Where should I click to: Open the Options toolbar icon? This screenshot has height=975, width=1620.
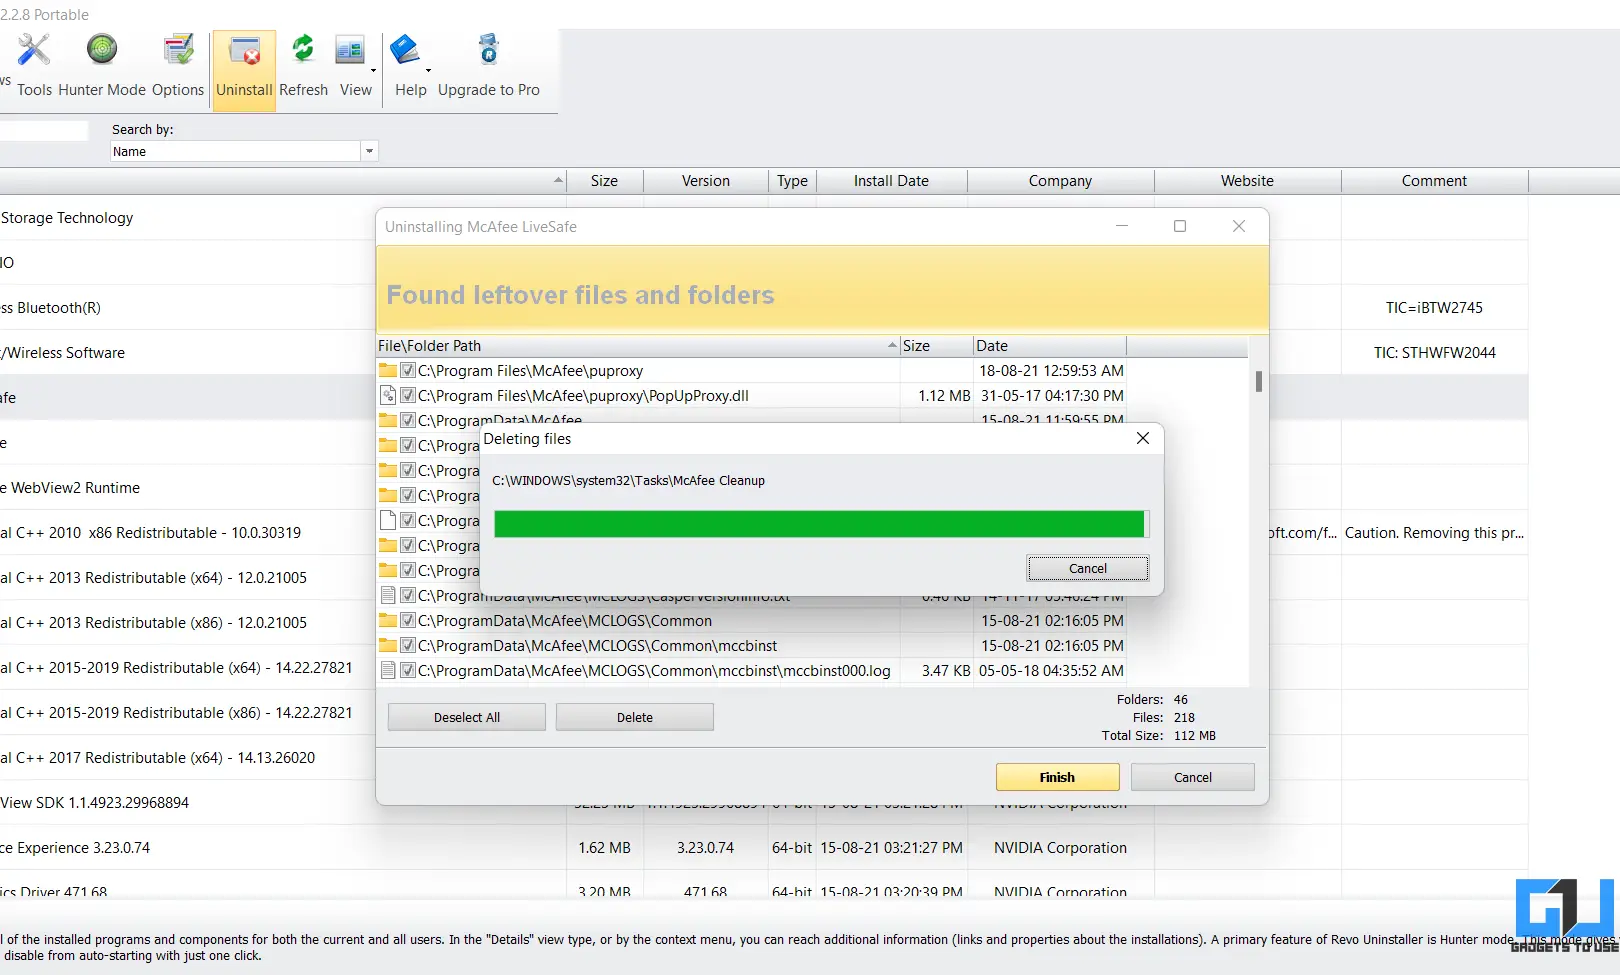click(178, 50)
